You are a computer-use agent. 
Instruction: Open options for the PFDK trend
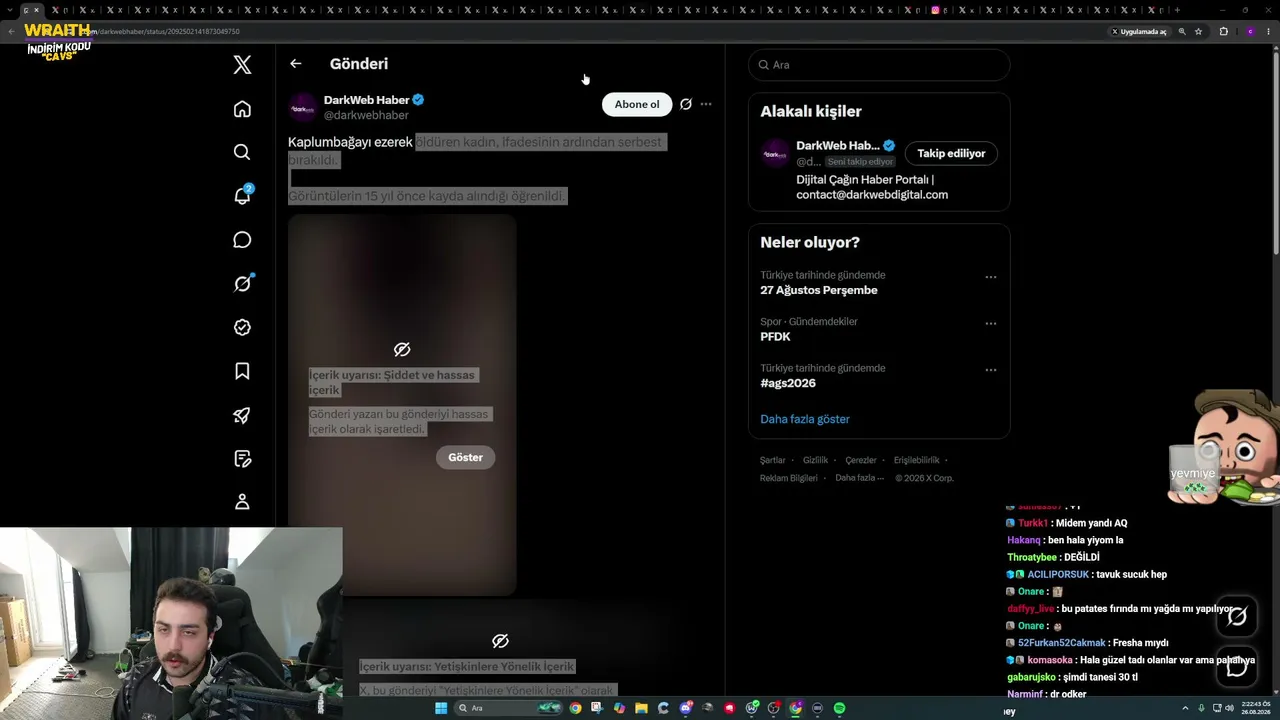[x=991, y=323]
